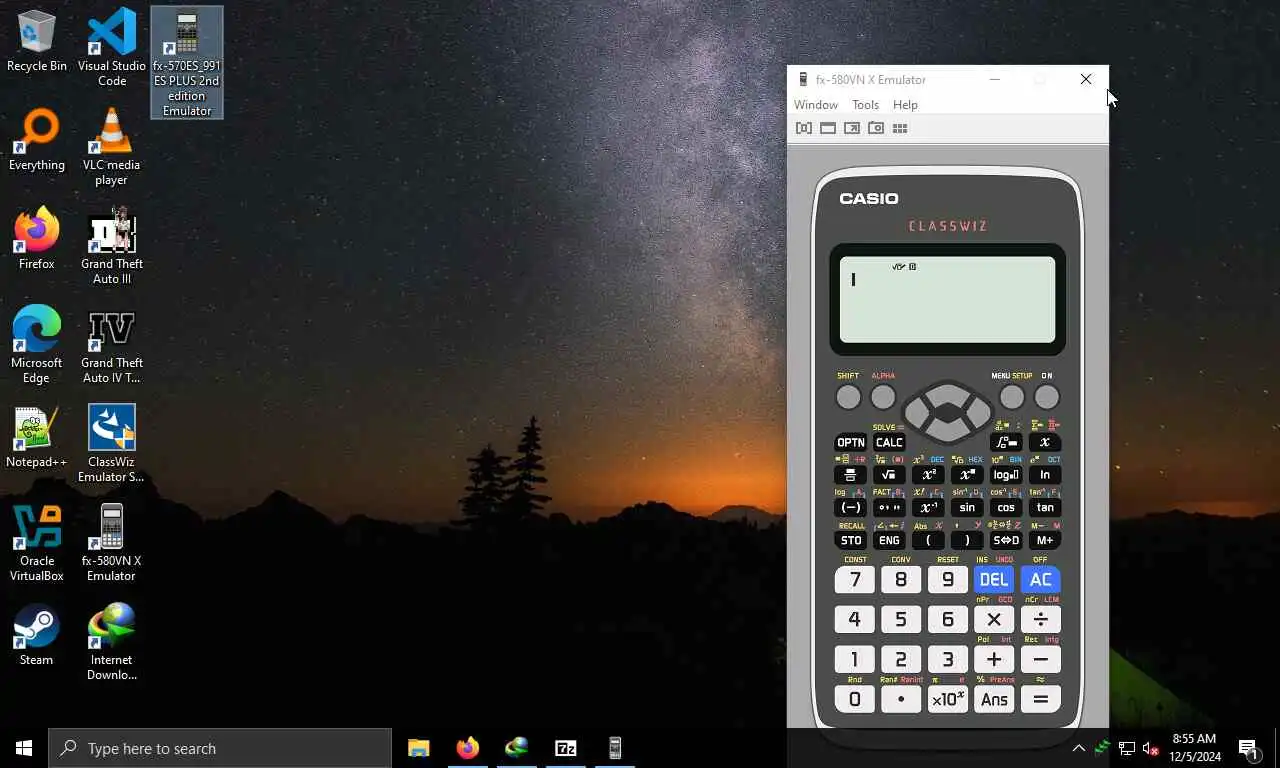Click the x variable key

pos(1045,443)
